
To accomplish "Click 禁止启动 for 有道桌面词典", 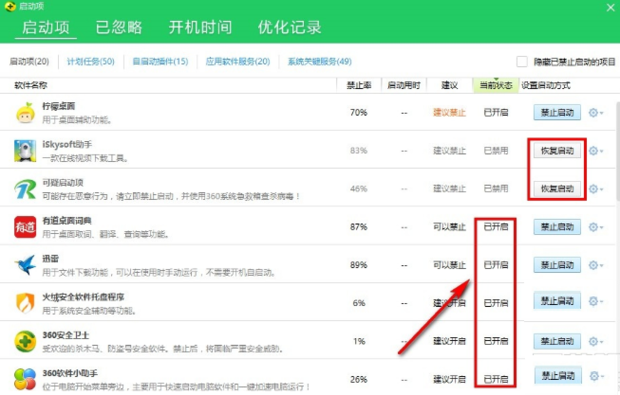I will (x=557, y=227).
